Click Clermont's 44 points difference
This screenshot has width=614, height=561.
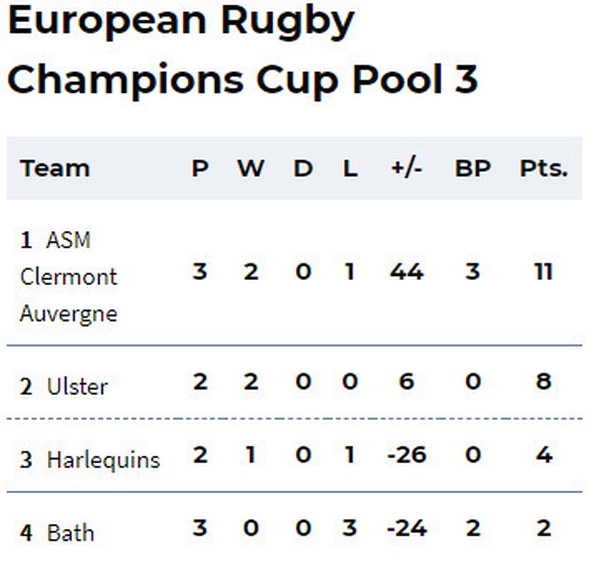pos(406,271)
